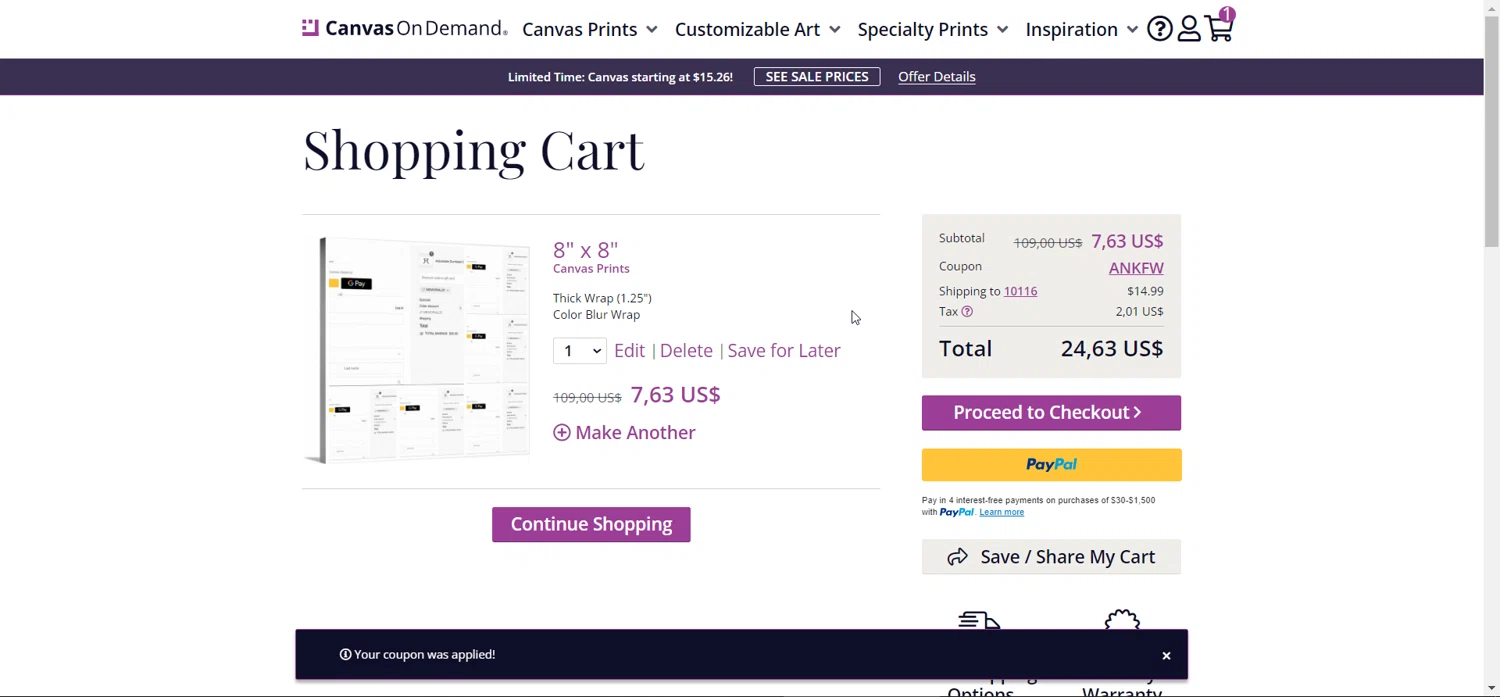
Task: Expand the Canvas Prints menu
Action: (x=590, y=29)
